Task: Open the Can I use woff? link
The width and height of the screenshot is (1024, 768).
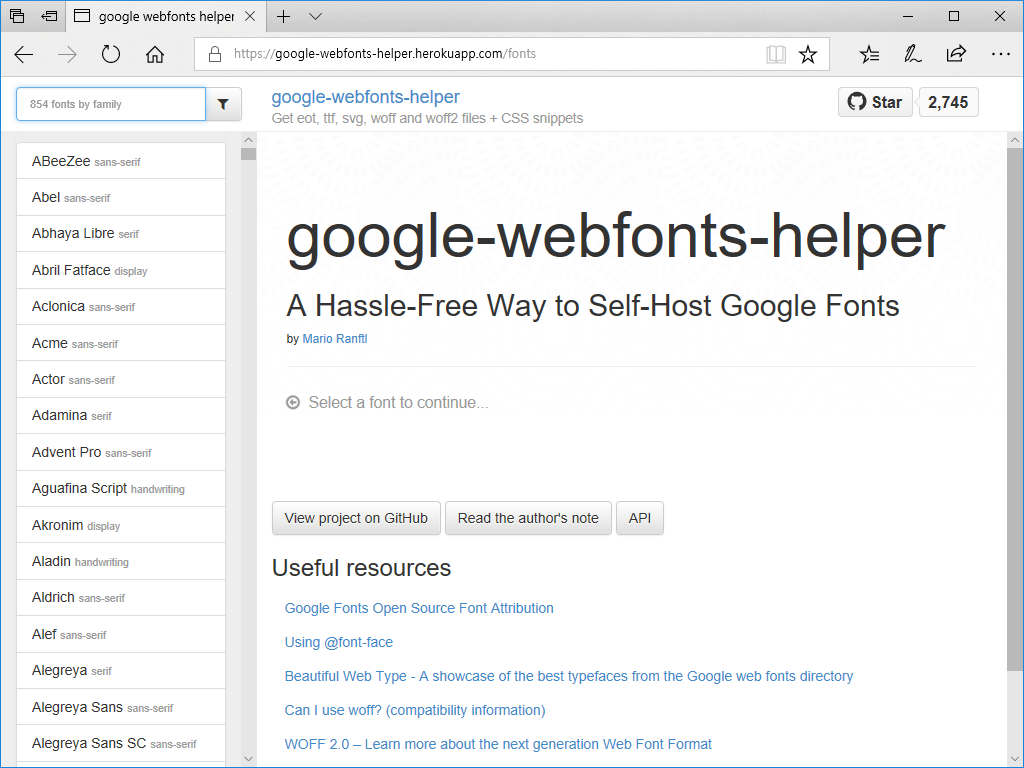Action: pyautogui.click(x=415, y=710)
